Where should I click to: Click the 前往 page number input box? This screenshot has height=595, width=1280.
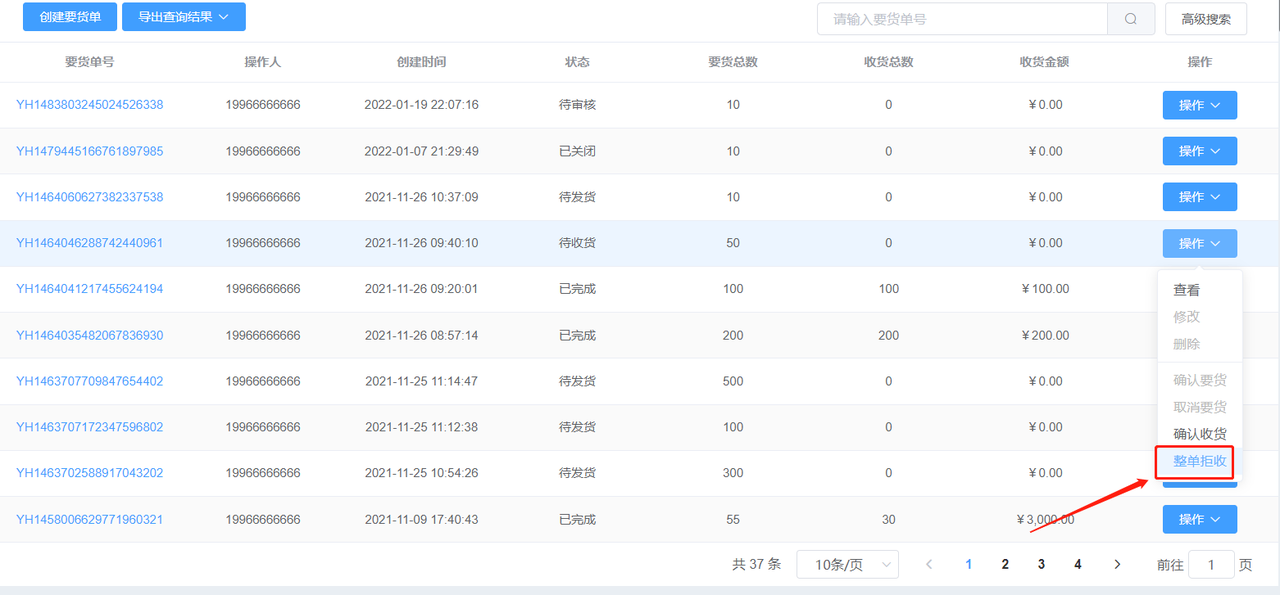pos(1213,565)
